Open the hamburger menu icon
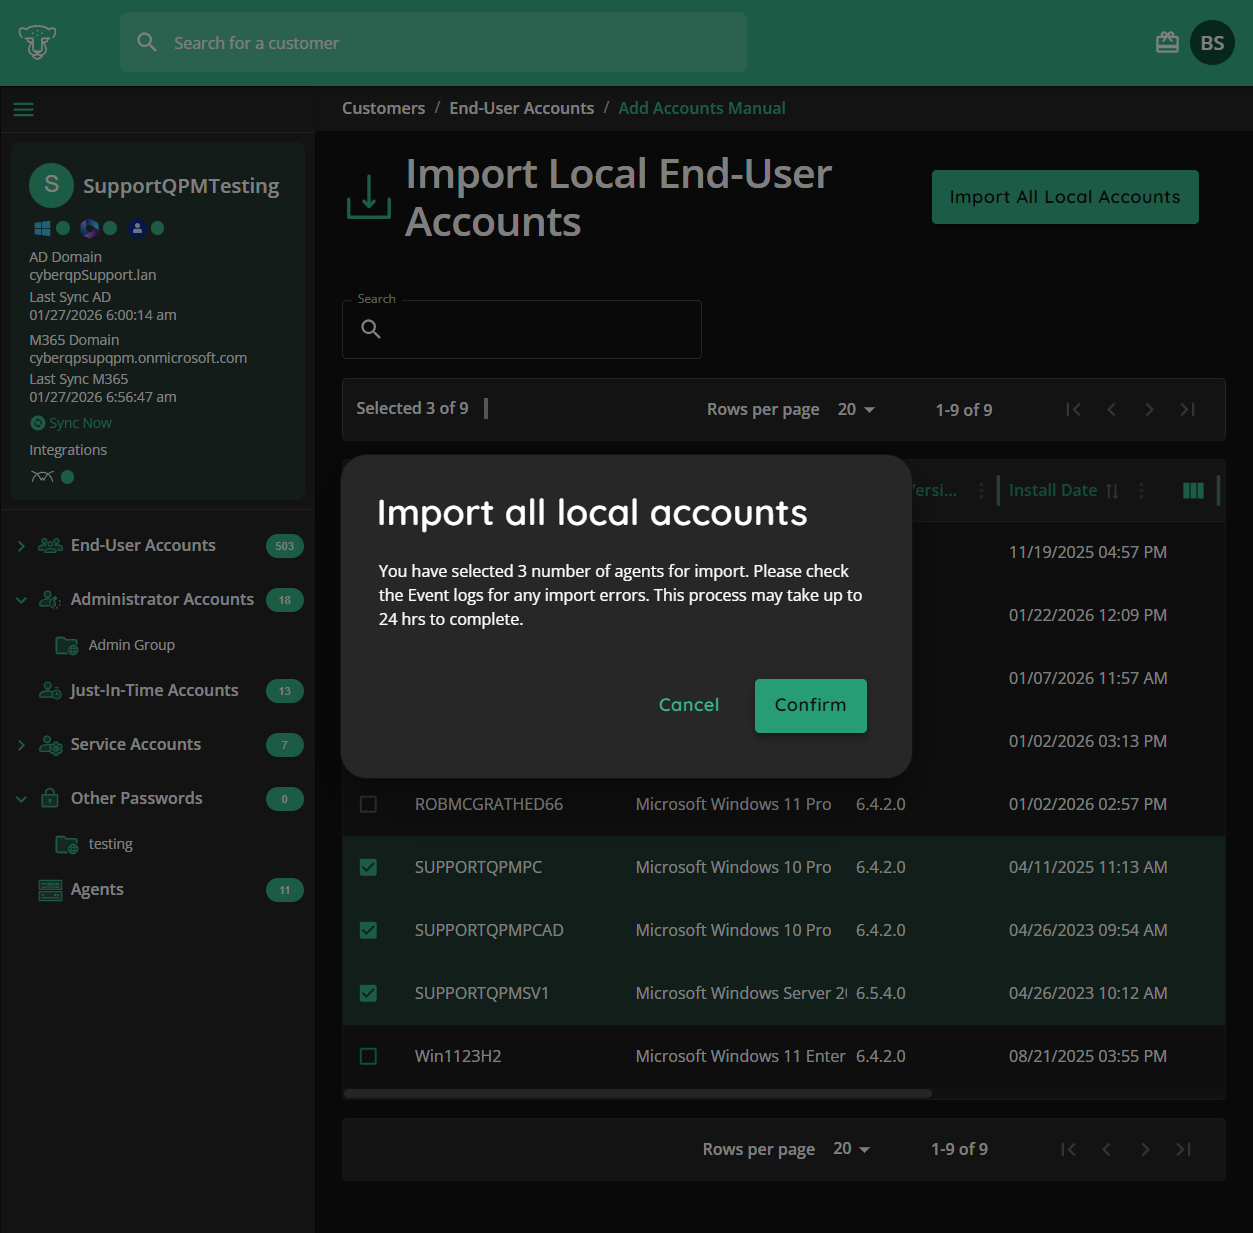Screen dimensions: 1253x1233 pos(23,109)
